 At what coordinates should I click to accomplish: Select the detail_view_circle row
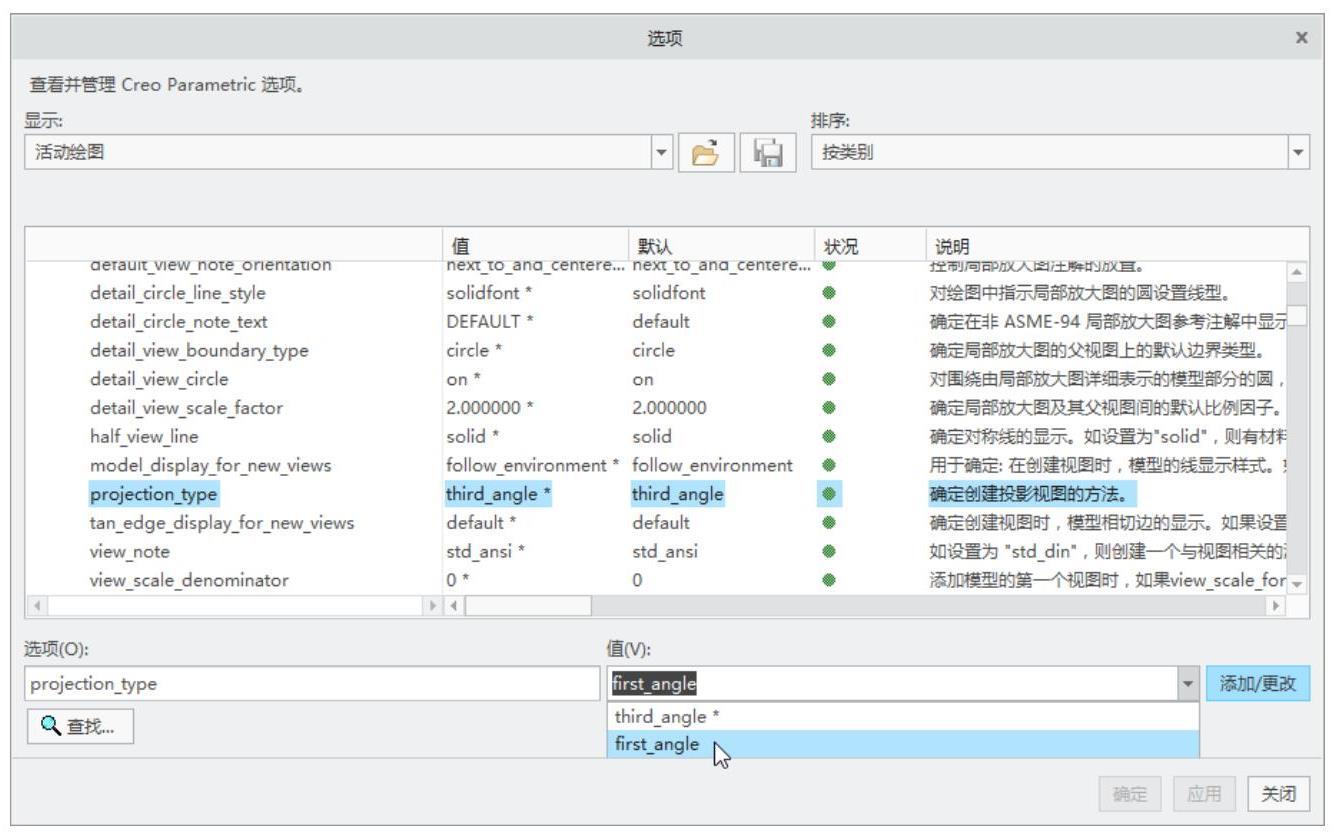coord(159,379)
